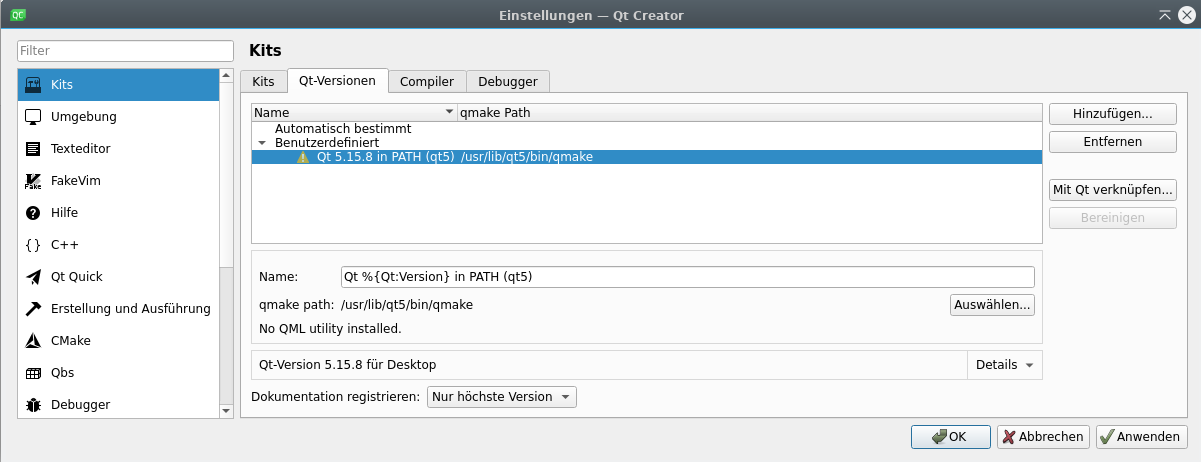
Task: Open the Dokumentation registrieren dropdown
Action: pyautogui.click(x=502, y=397)
